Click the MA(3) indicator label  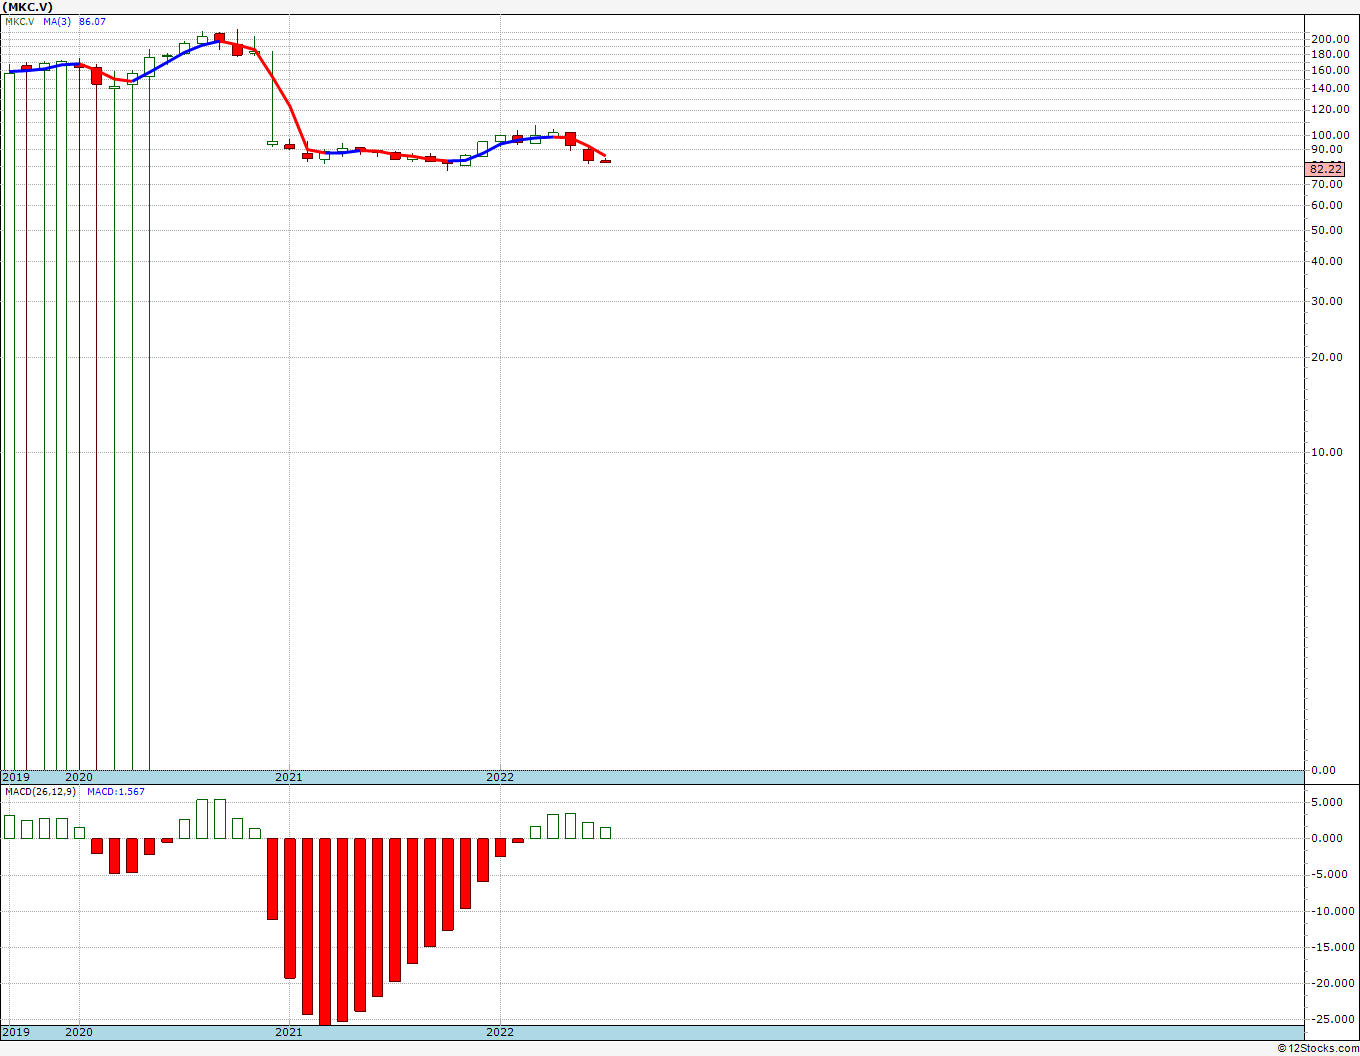(57, 21)
